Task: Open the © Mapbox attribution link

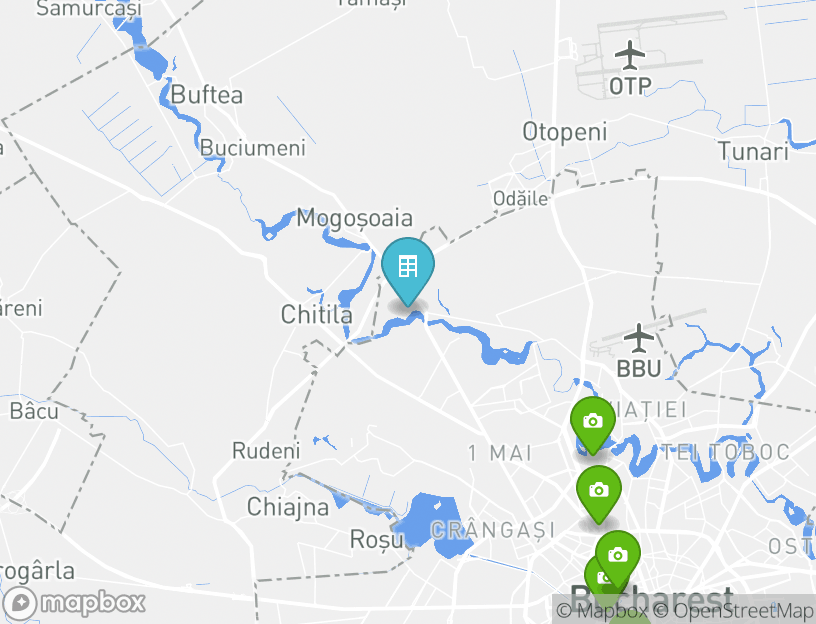Action: point(603,611)
